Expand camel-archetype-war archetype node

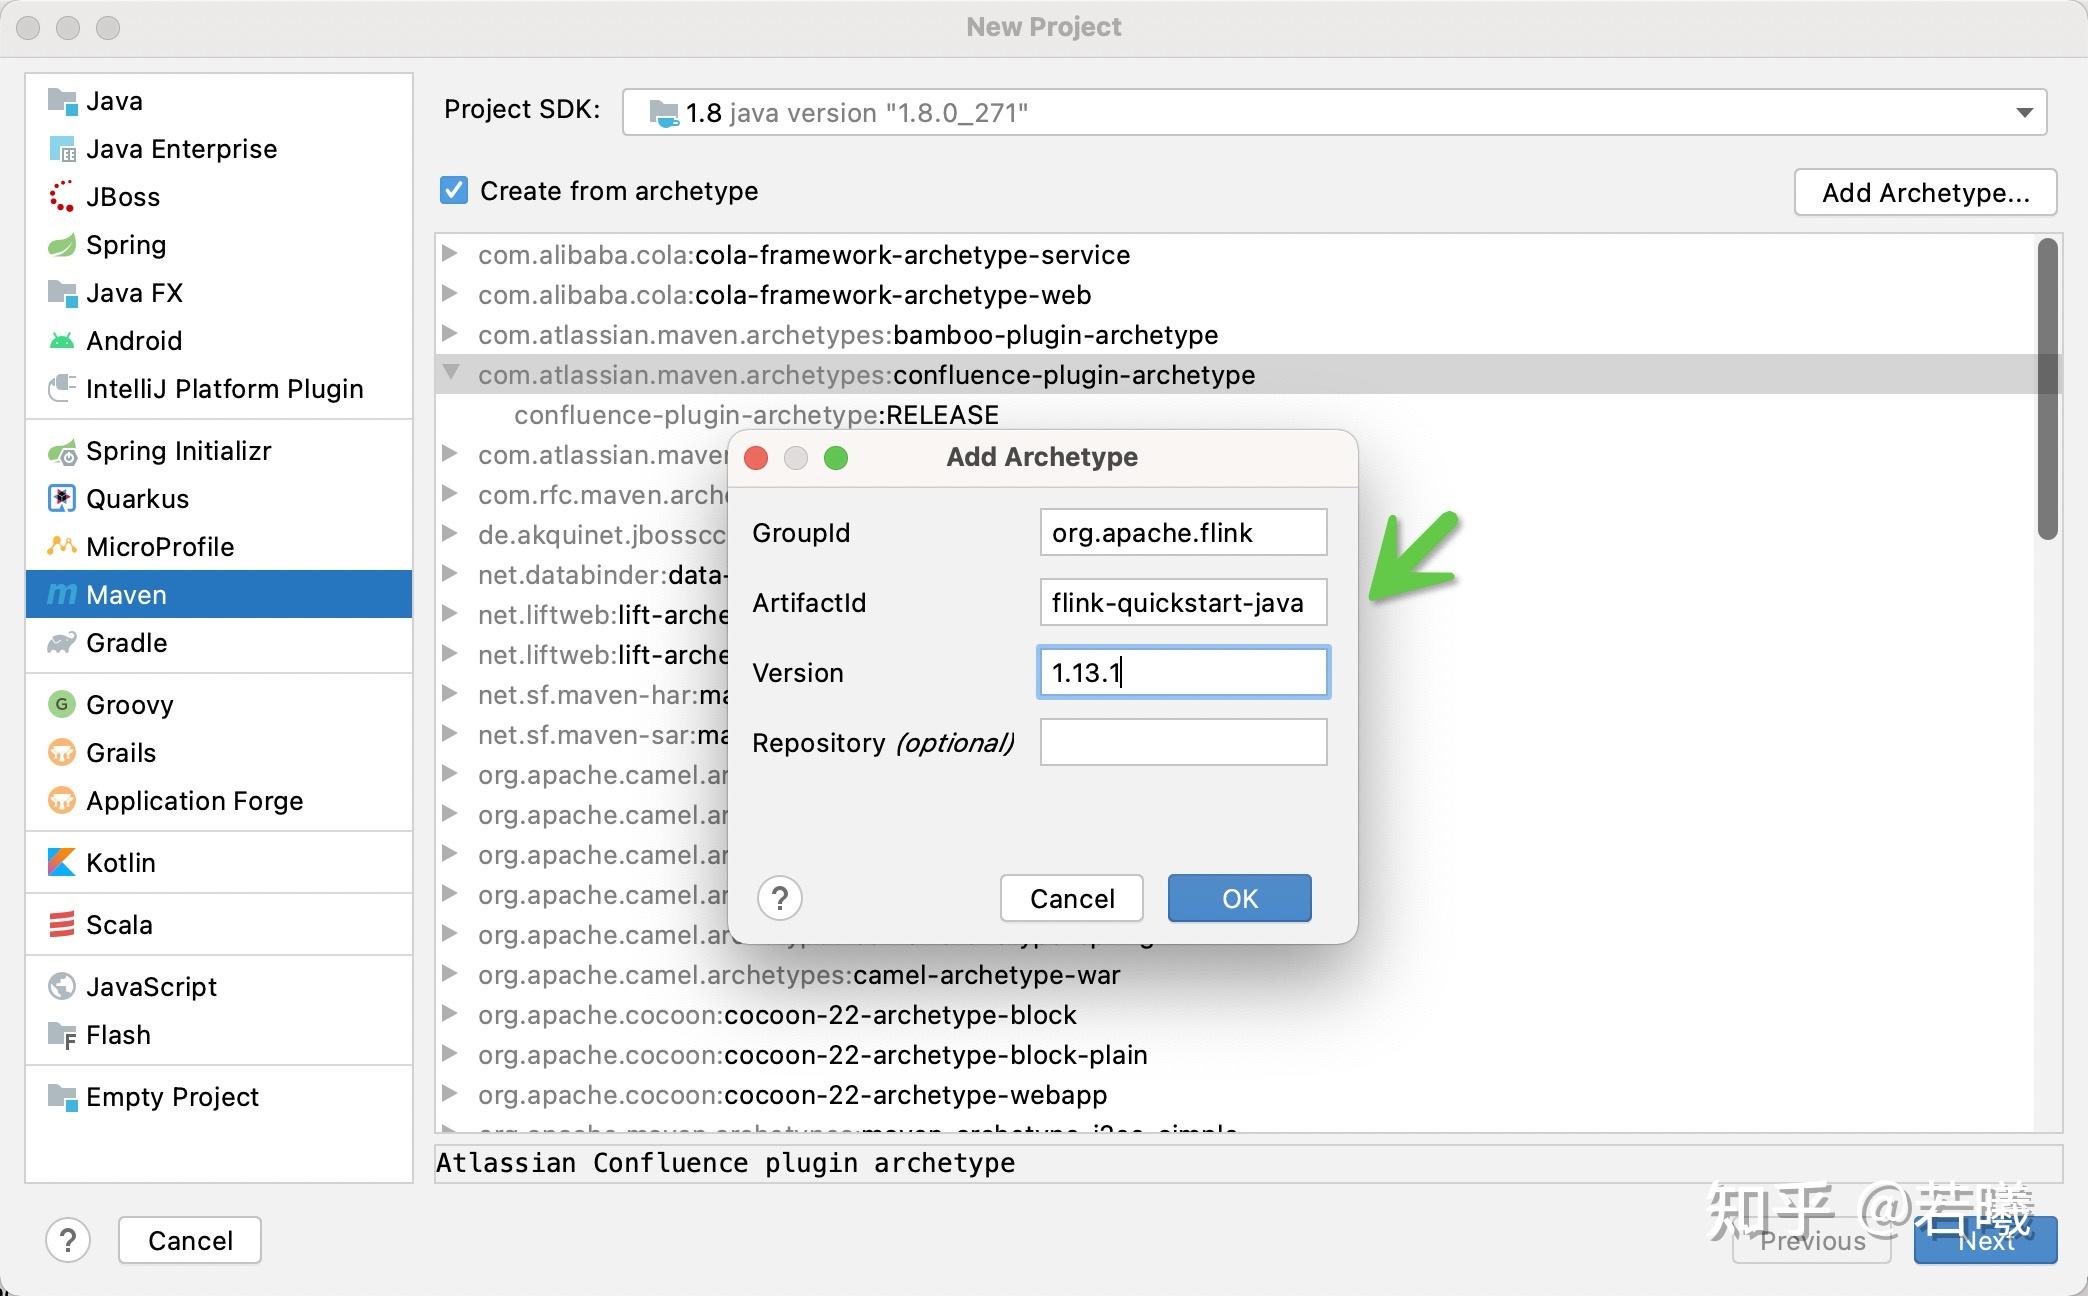(450, 974)
